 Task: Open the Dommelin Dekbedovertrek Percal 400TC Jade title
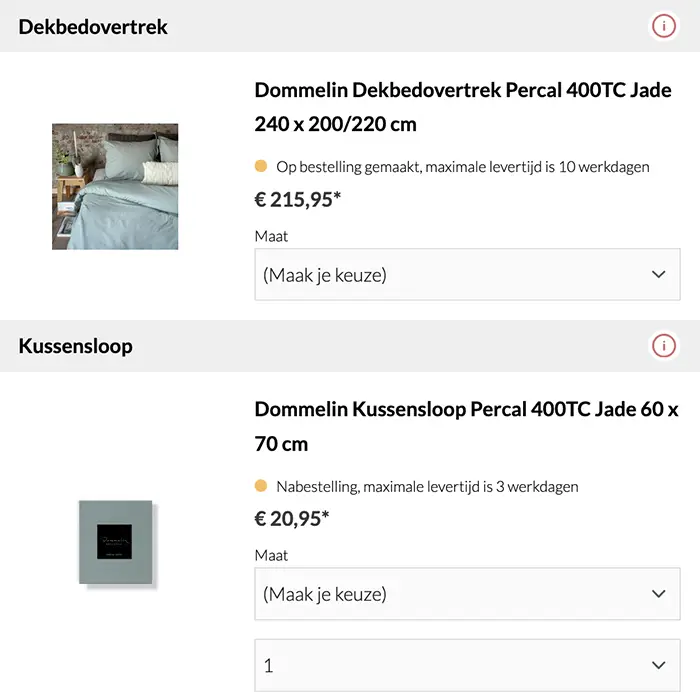tap(463, 107)
